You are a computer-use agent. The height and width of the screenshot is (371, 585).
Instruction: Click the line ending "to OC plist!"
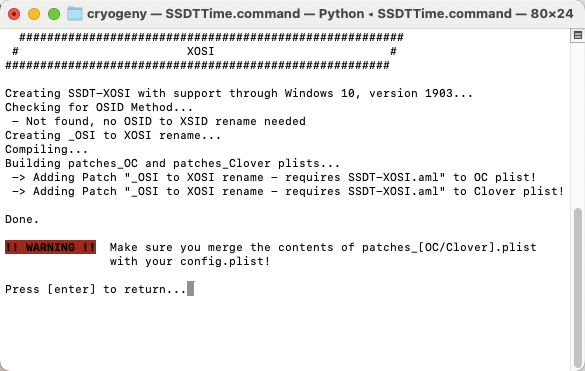(x=274, y=177)
